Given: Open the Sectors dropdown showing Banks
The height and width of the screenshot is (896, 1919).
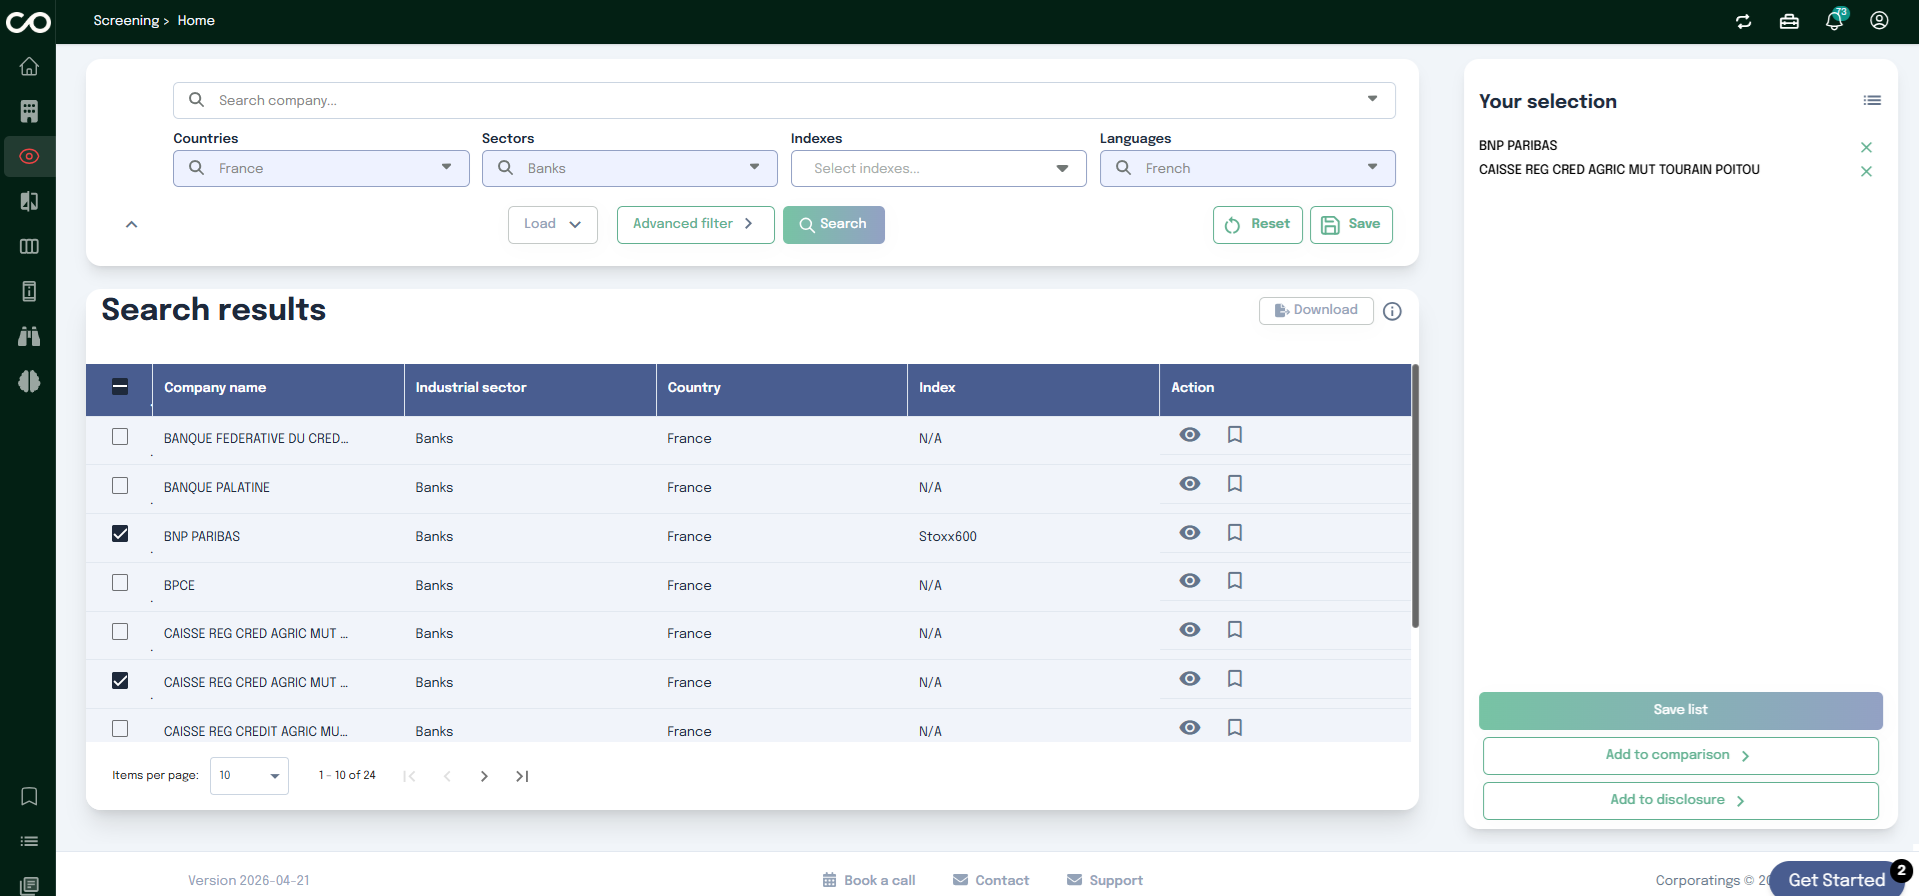Looking at the screenshot, I should 630,168.
